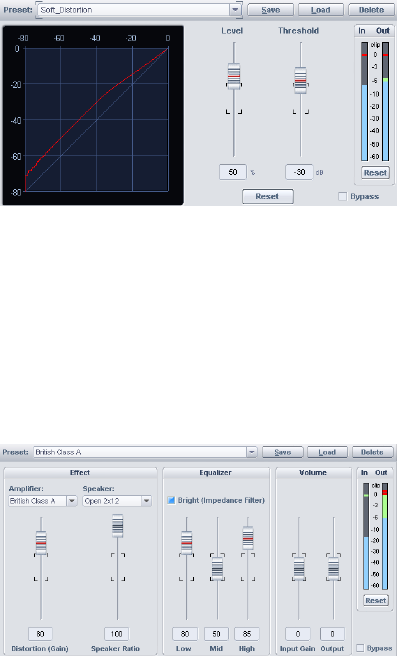Screen dimensions: 397x656
Task: Reset the Level and Threshold sliders
Action: (x=267, y=196)
